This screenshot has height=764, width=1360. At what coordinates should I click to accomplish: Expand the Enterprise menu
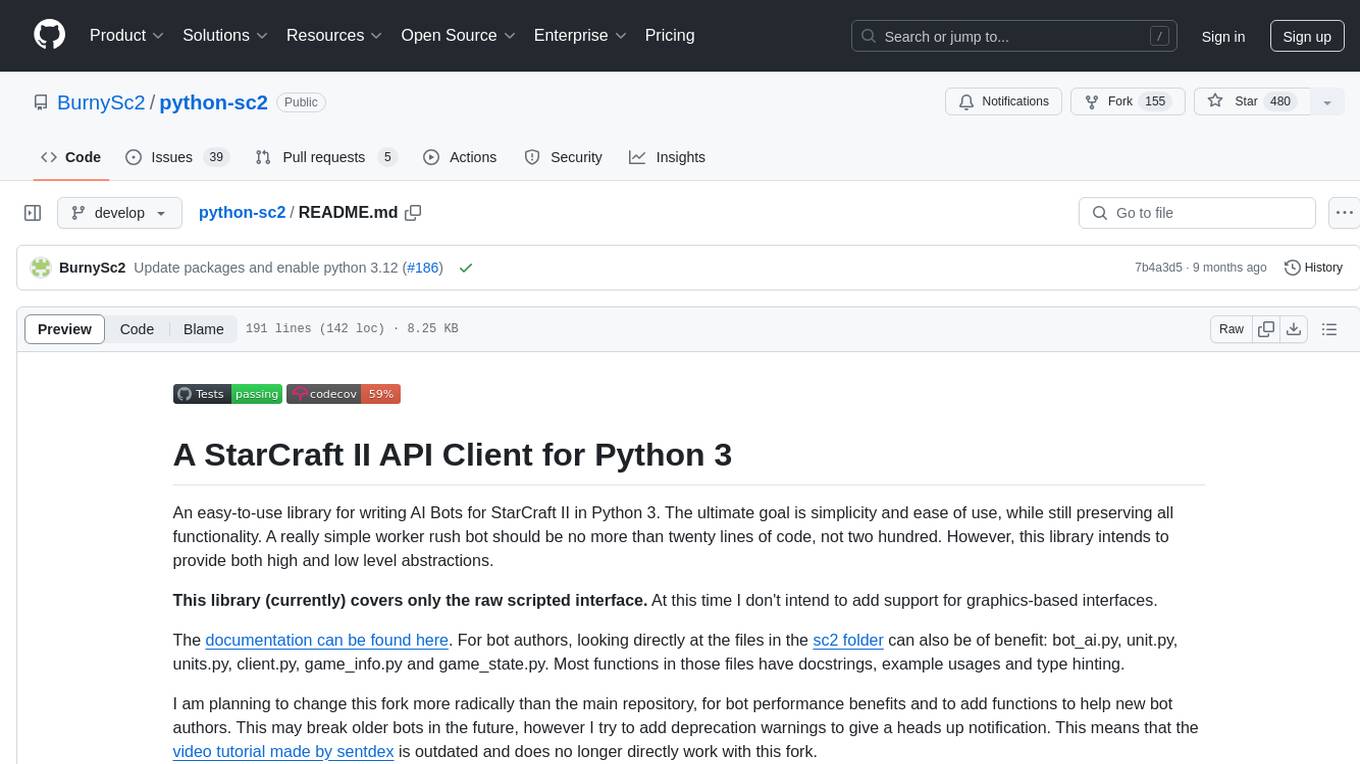coord(580,35)
